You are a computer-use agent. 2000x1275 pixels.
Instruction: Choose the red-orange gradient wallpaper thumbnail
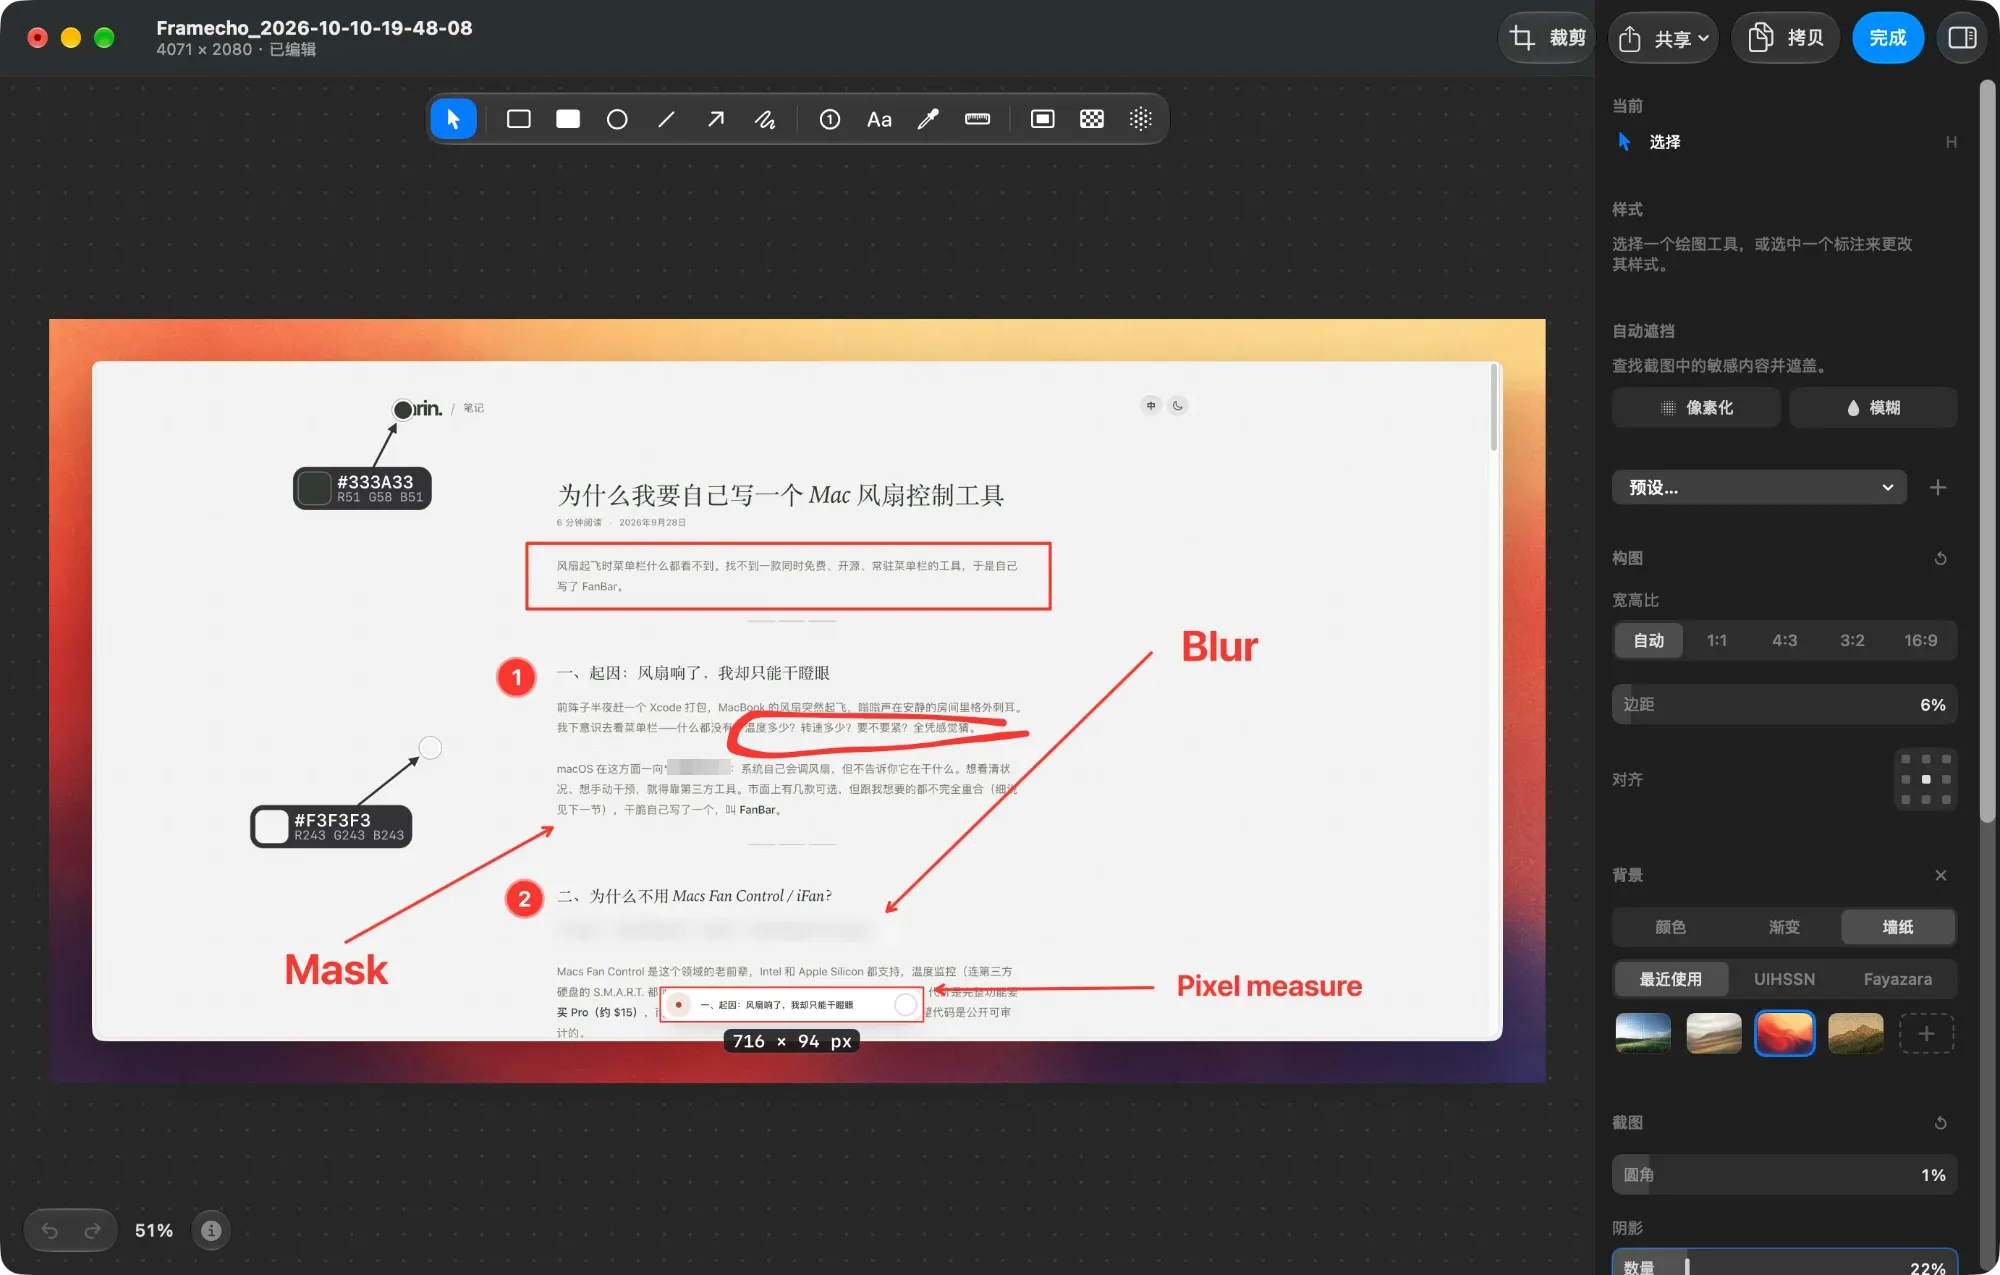point(1784,1033)
